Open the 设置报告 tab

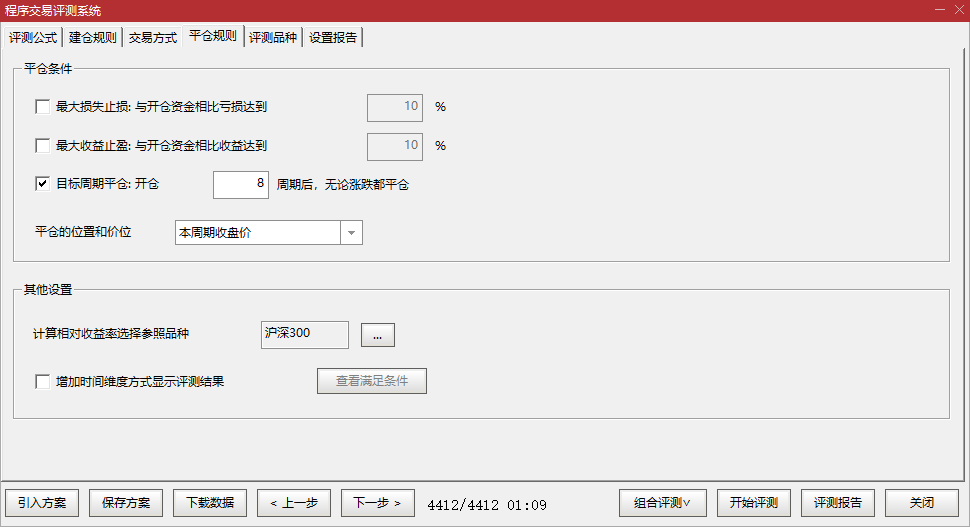click(332, 38)
